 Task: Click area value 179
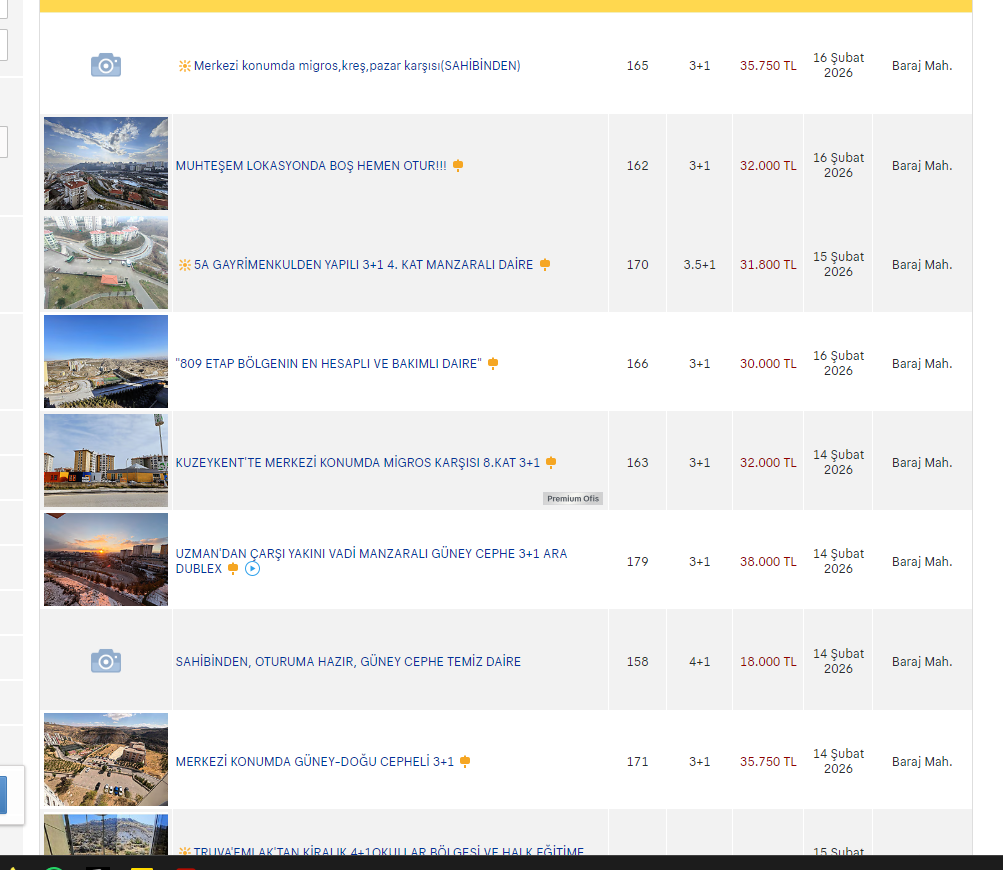point(638,562)
